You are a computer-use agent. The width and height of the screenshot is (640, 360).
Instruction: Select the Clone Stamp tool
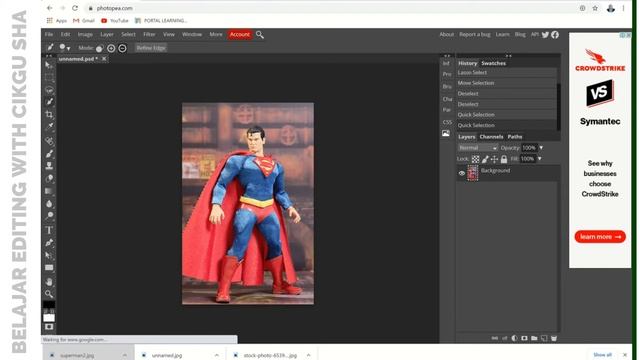(x=49, y=166)
